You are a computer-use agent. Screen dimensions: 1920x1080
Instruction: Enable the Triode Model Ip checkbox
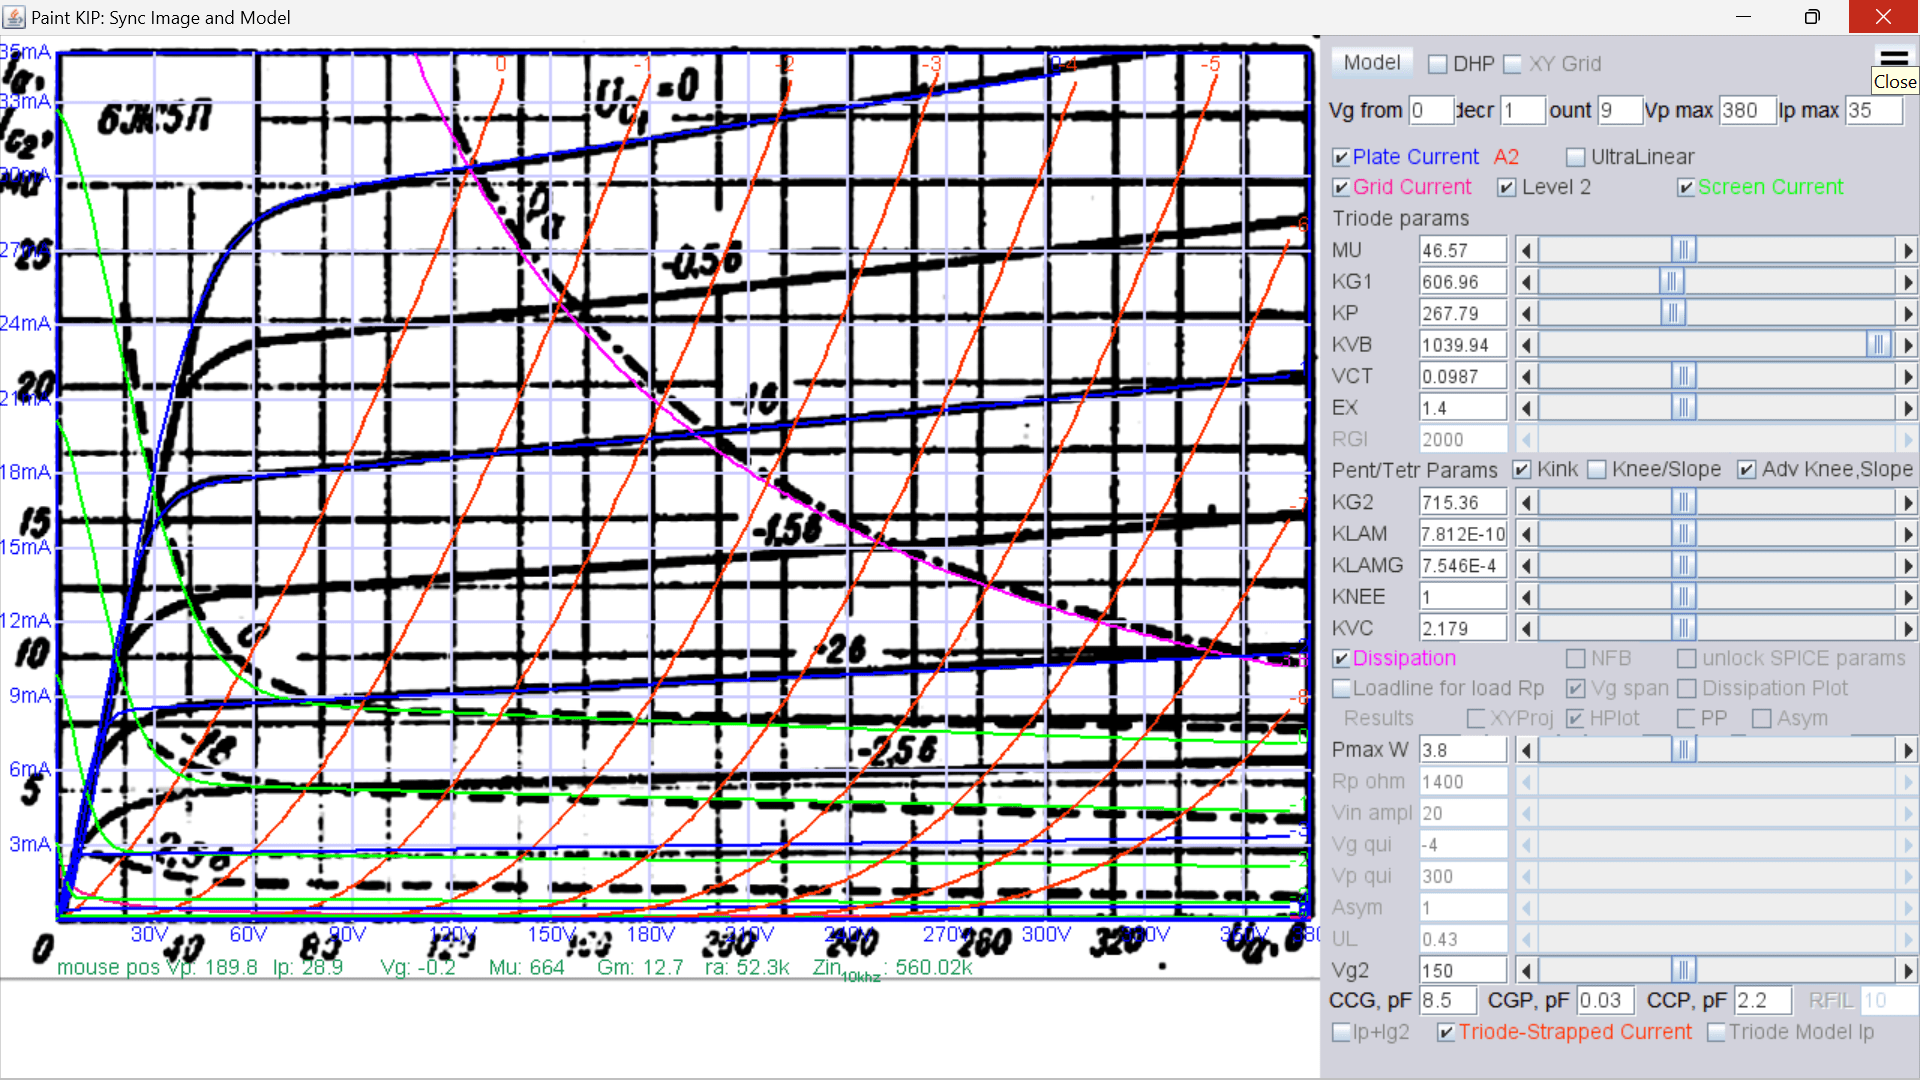click(x=1716, y=1033)
